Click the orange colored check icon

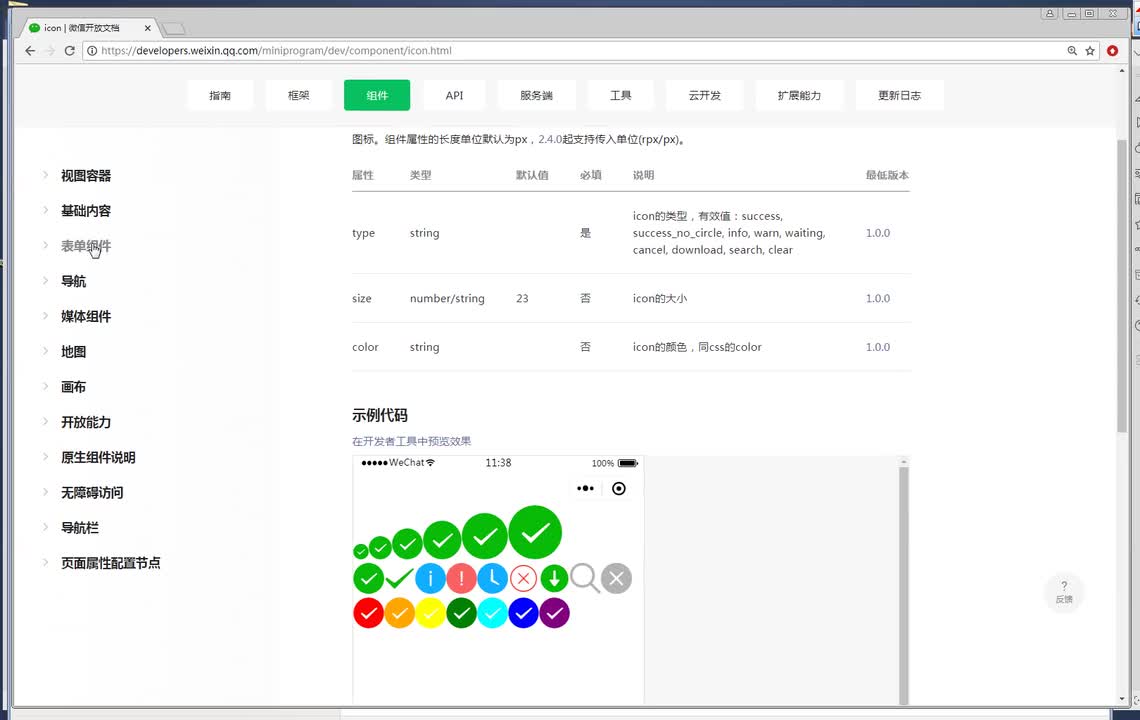pos(399,613)
